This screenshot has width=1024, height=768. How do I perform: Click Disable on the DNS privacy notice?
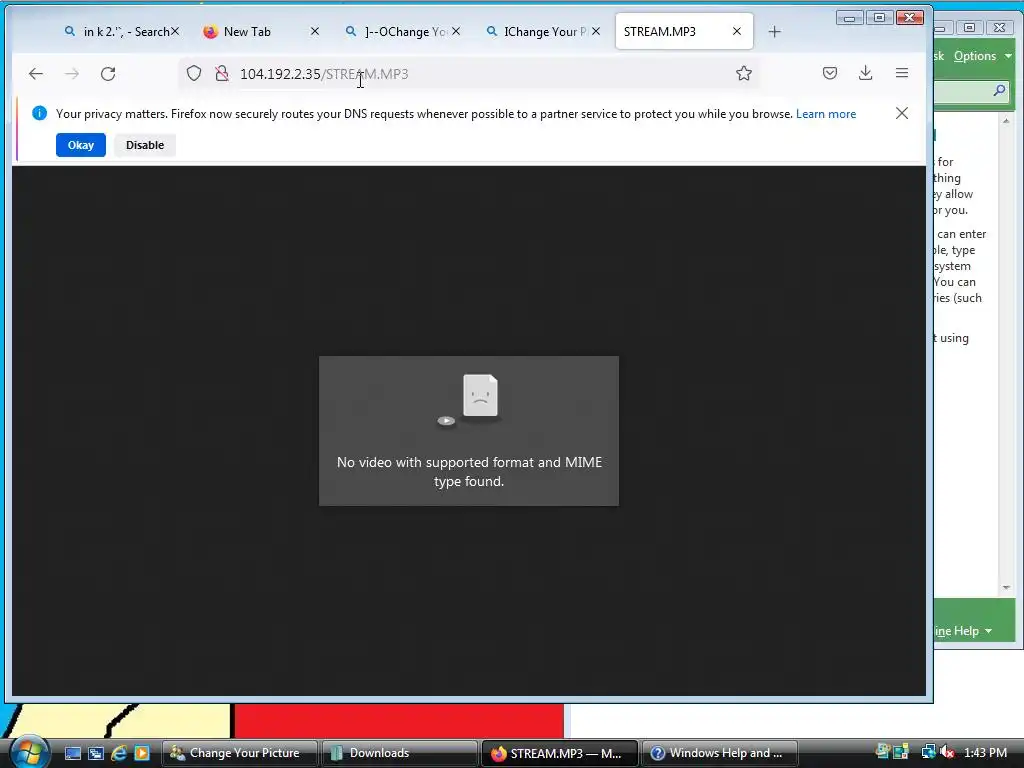point(145,145)
